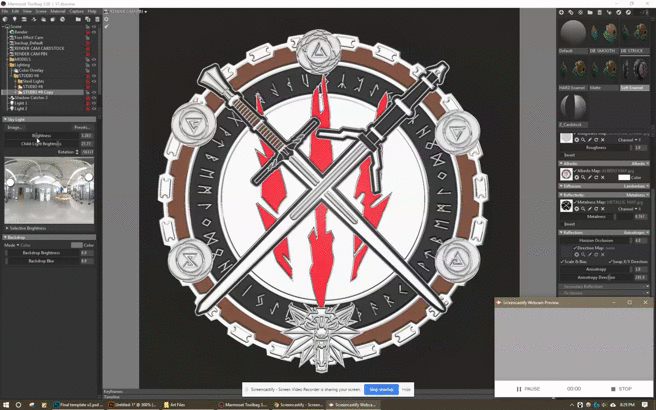Open the Reflectivity Metalness dropdown
The height and width of the screenshot is (410, 656).
[x=637, y=195]
